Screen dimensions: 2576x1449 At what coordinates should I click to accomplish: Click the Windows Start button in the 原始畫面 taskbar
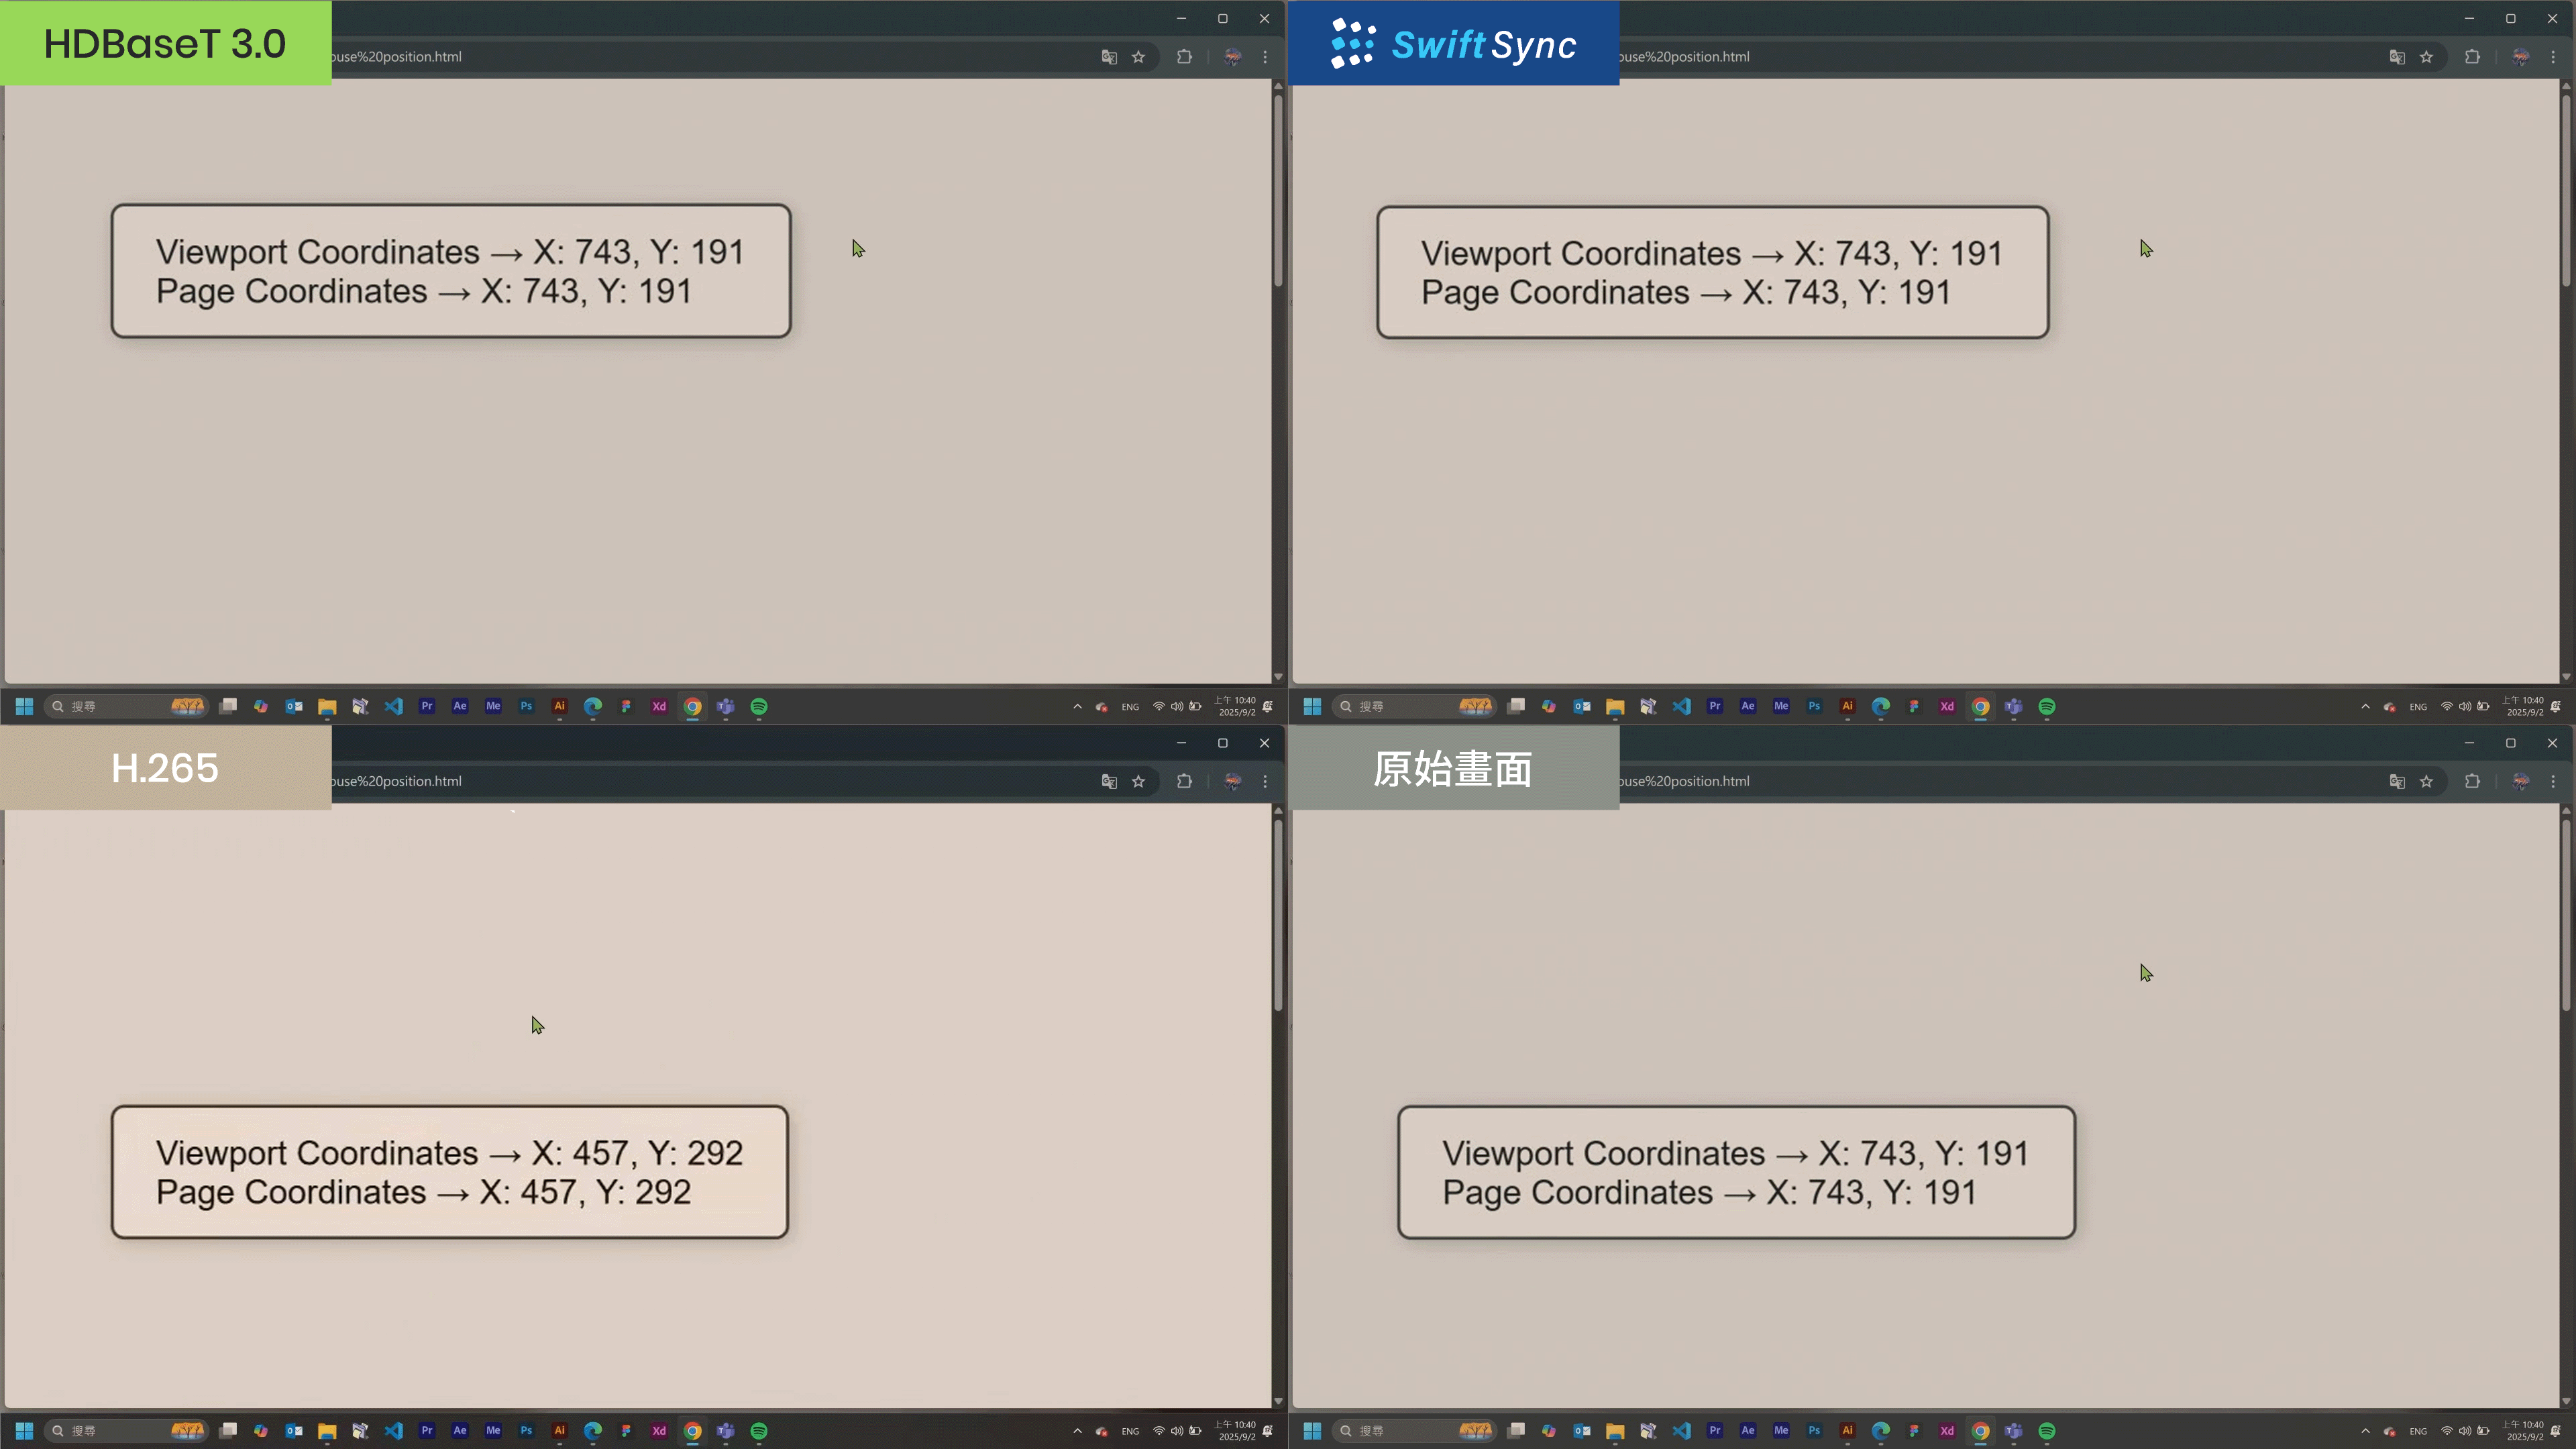click(1312, 1431)
